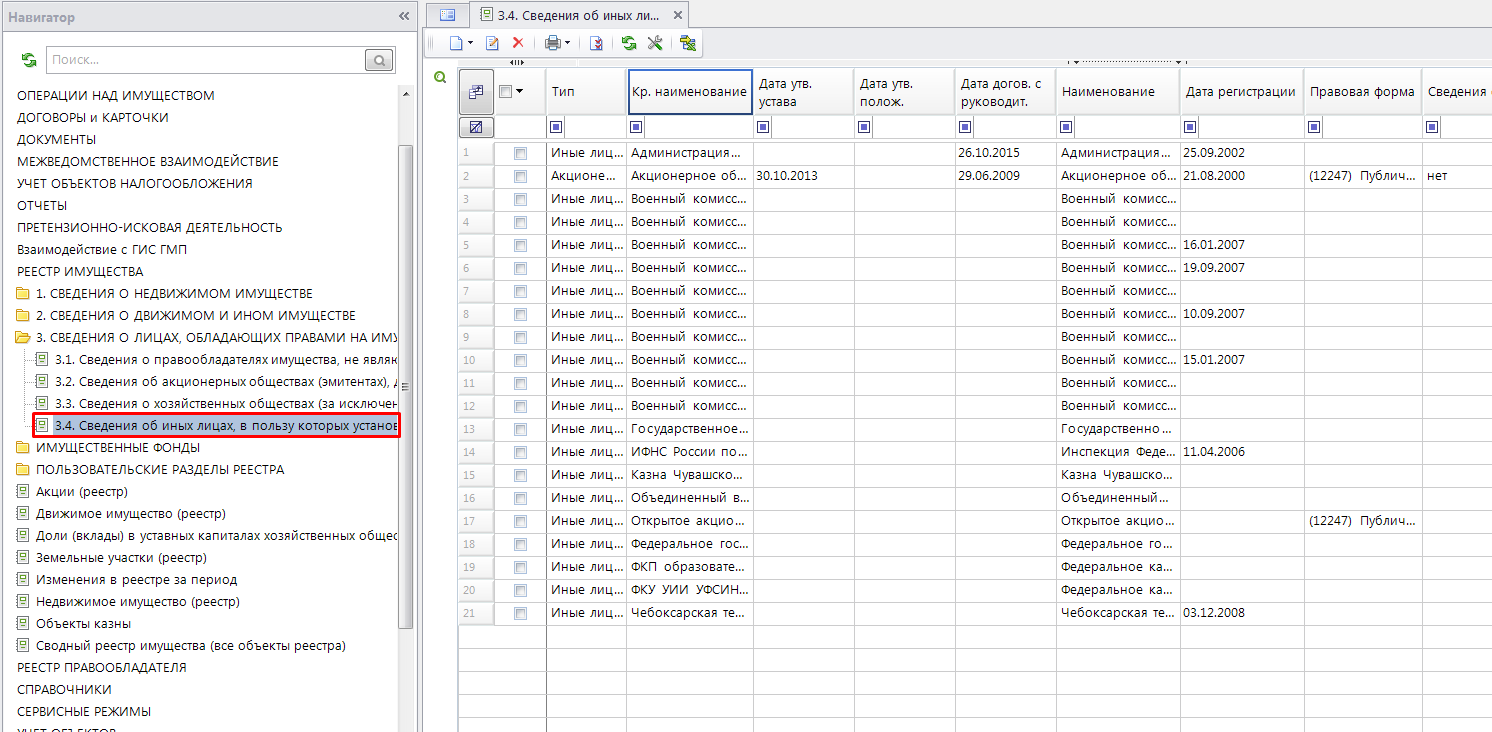1492x732 pixels.
Task: Click the new document icon in toolbar
Action: (455, 43)
